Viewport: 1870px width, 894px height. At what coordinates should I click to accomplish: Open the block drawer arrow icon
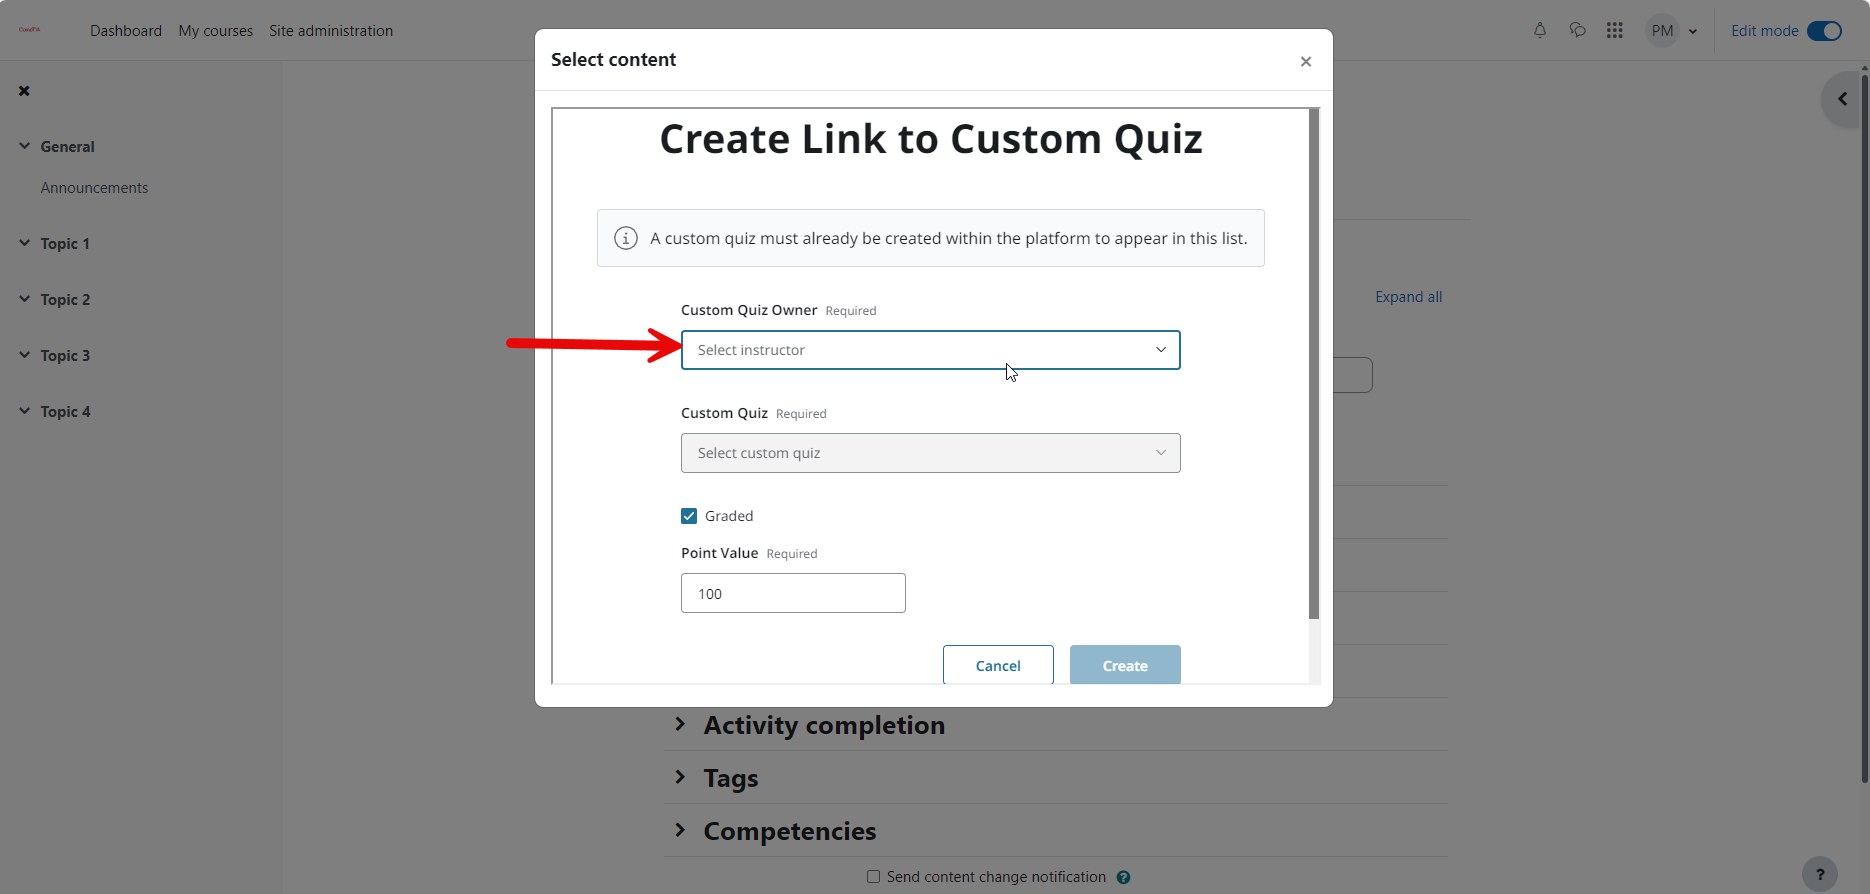1842,99
